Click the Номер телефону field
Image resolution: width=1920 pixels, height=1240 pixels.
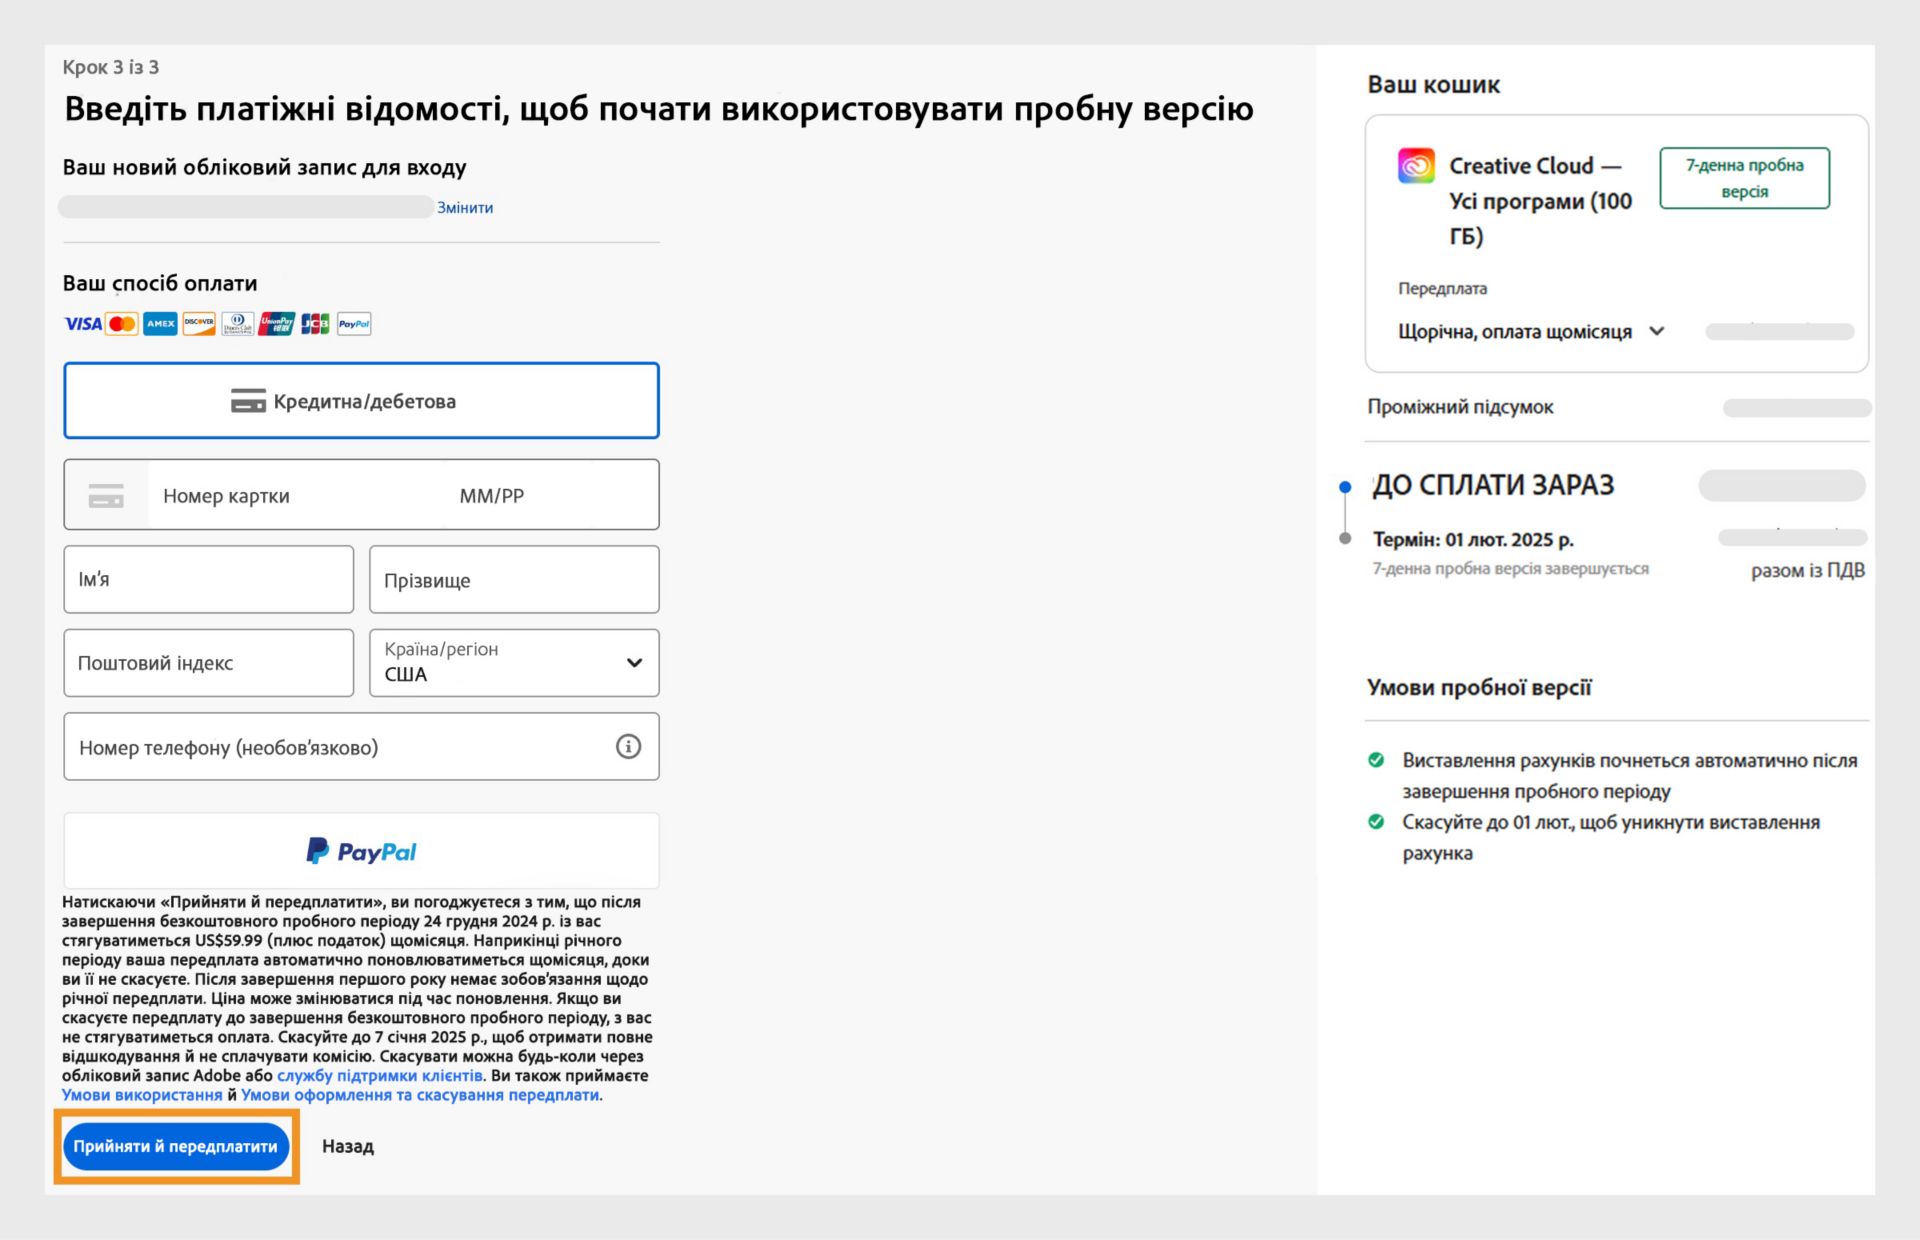tap(361, 747)
